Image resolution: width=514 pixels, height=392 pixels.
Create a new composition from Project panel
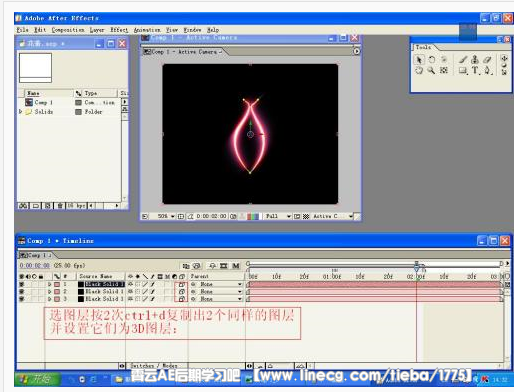pyautogui.click(x=48, y=206)
